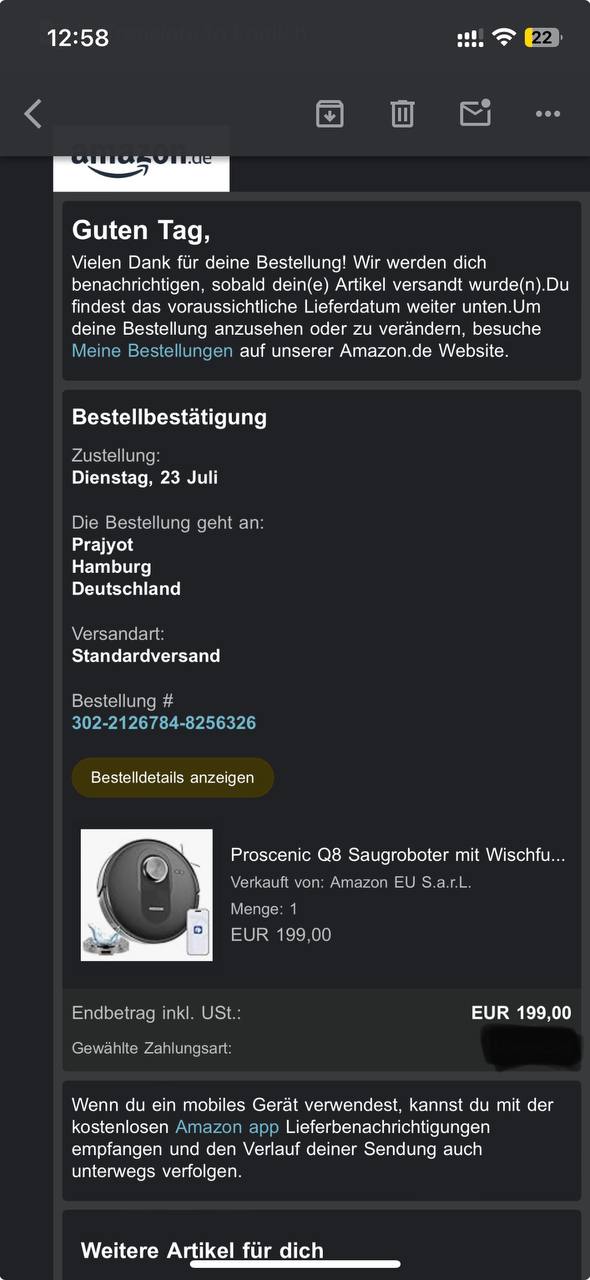The image size is (590, 1280).
Task: Tap the battery indicator showing 22
Action: pyautogui.click(x=543, y=38)
